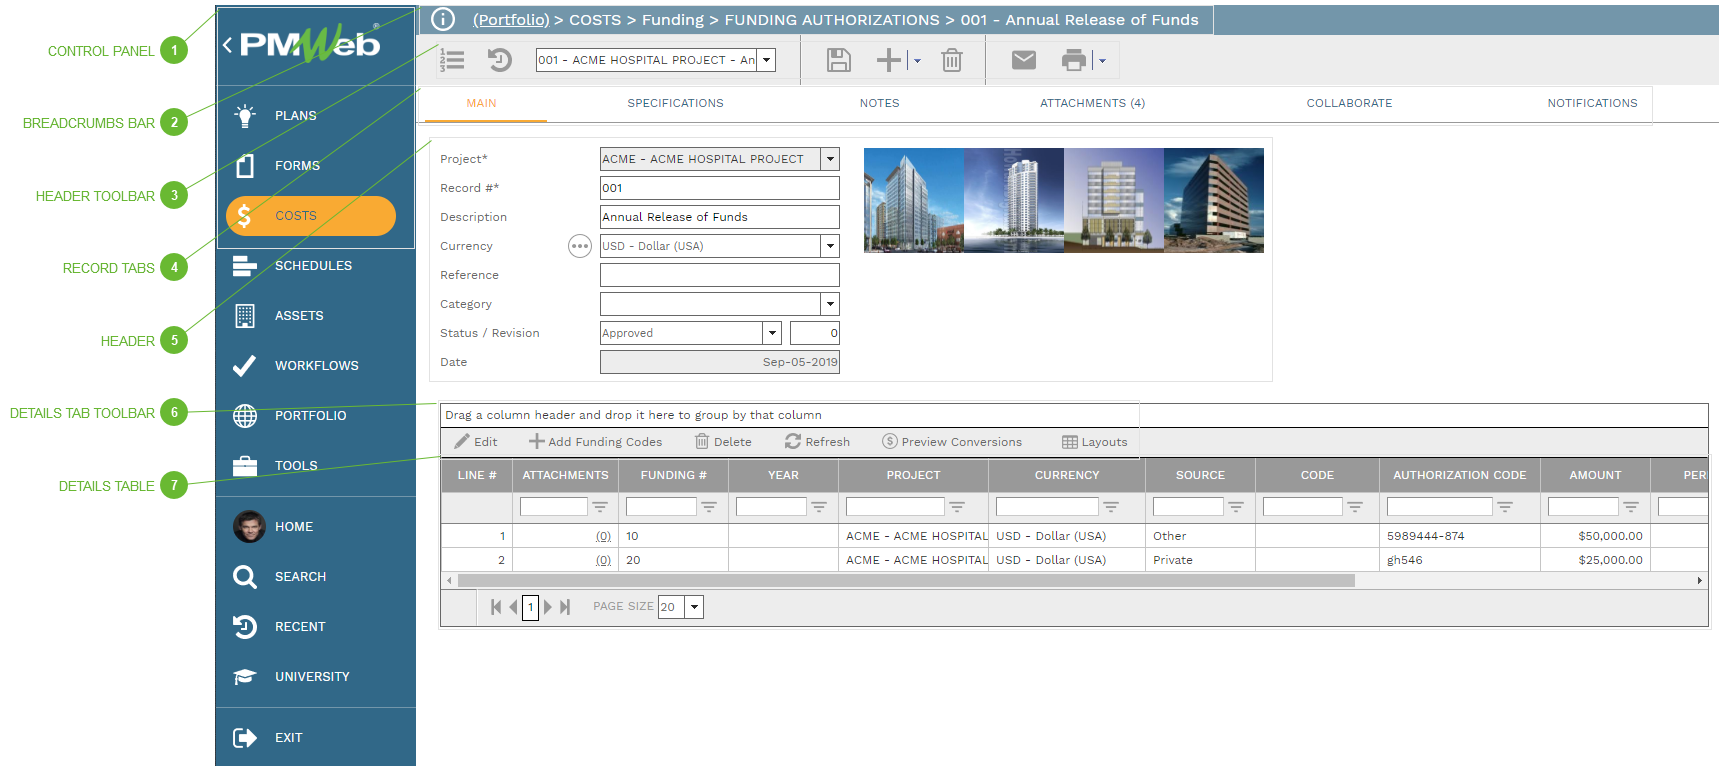Delete record using trash can icon

[x=952, y=60]
